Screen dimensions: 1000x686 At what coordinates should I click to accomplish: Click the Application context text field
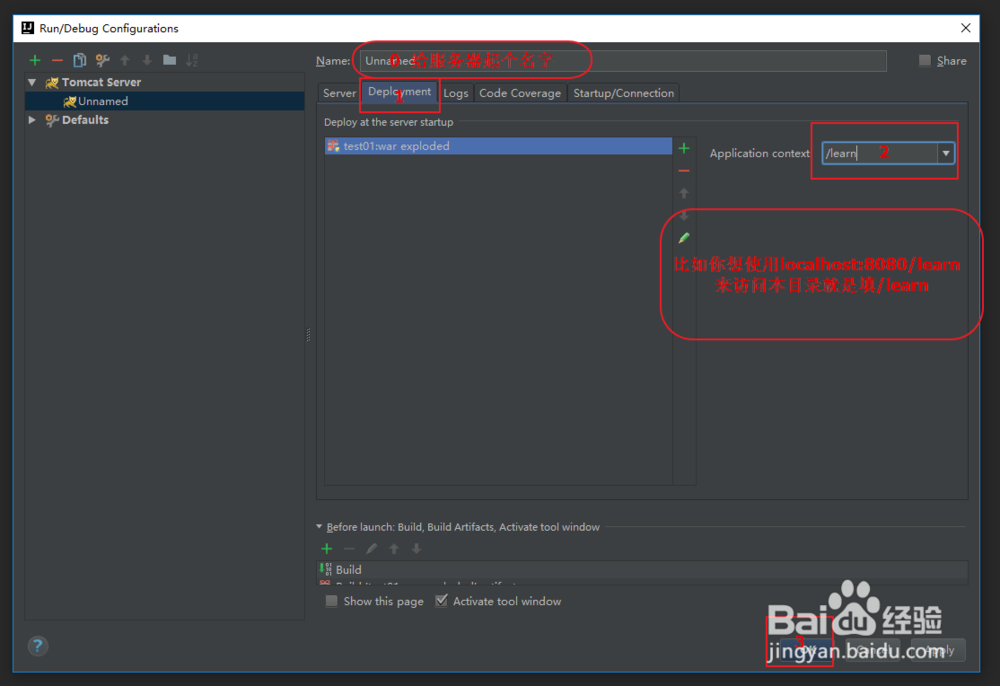(879, 153)
